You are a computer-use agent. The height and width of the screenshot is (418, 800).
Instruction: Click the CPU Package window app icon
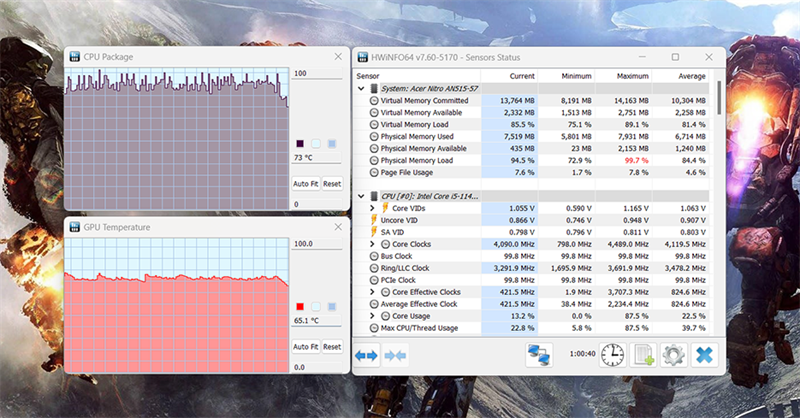click(x=75, y=57)
